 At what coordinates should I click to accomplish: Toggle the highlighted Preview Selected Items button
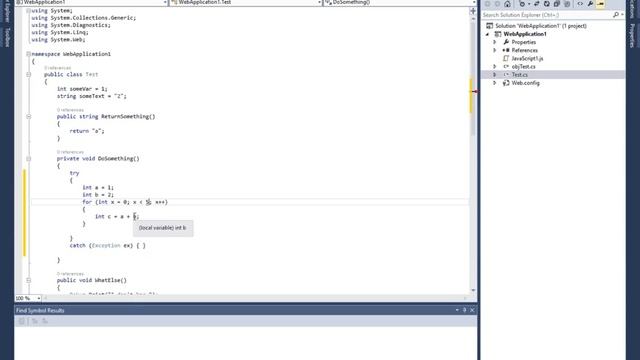600,4
